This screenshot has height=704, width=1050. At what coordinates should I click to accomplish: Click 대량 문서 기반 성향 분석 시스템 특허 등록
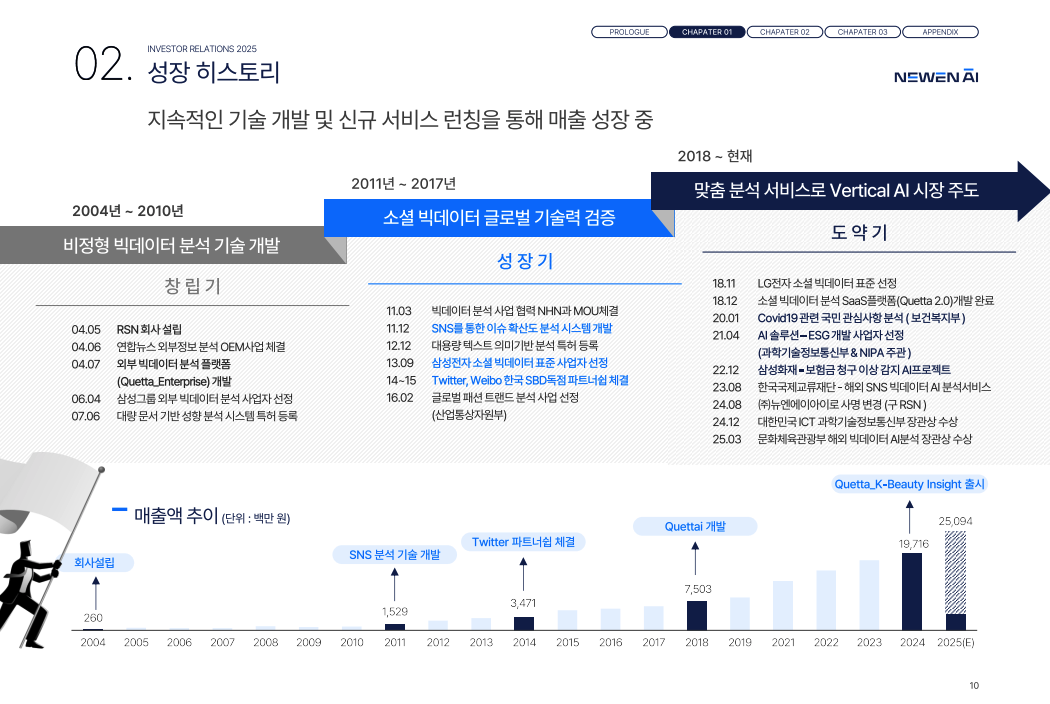[207, 417]
